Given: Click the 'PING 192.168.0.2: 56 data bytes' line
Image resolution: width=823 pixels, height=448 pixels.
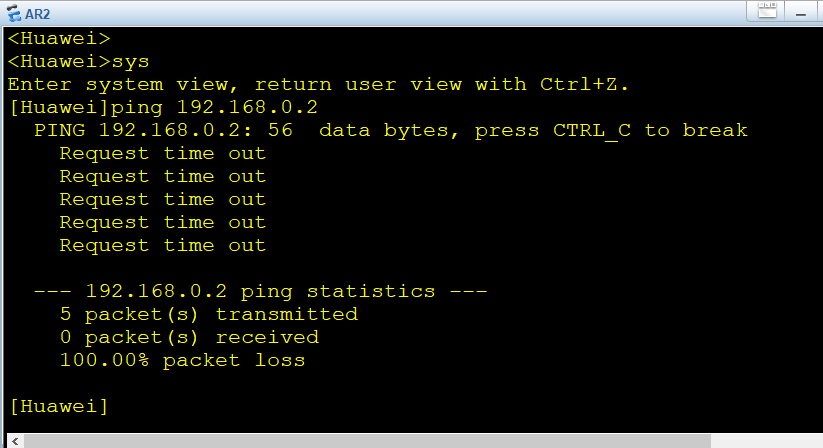Looking at the screenshot, I should pyautogui.click(x=391, y=131).
